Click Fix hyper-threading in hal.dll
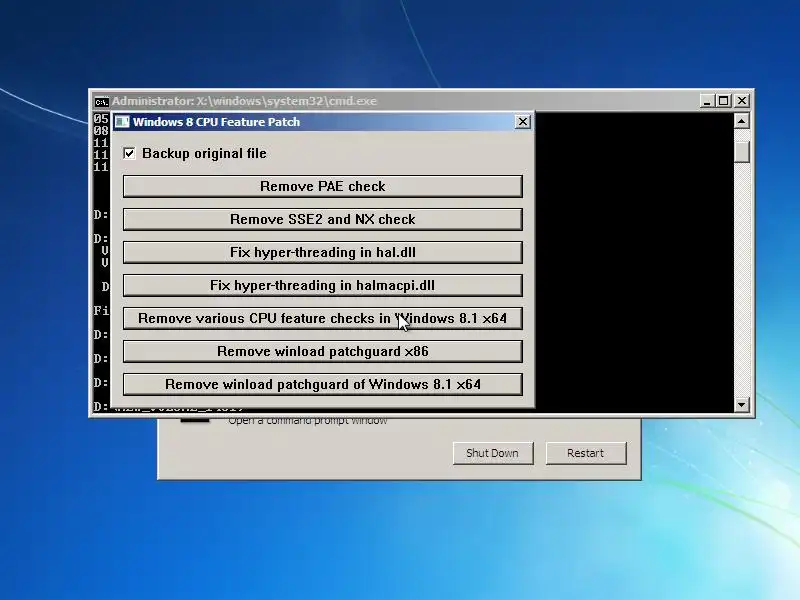 [x=322, y=253]
